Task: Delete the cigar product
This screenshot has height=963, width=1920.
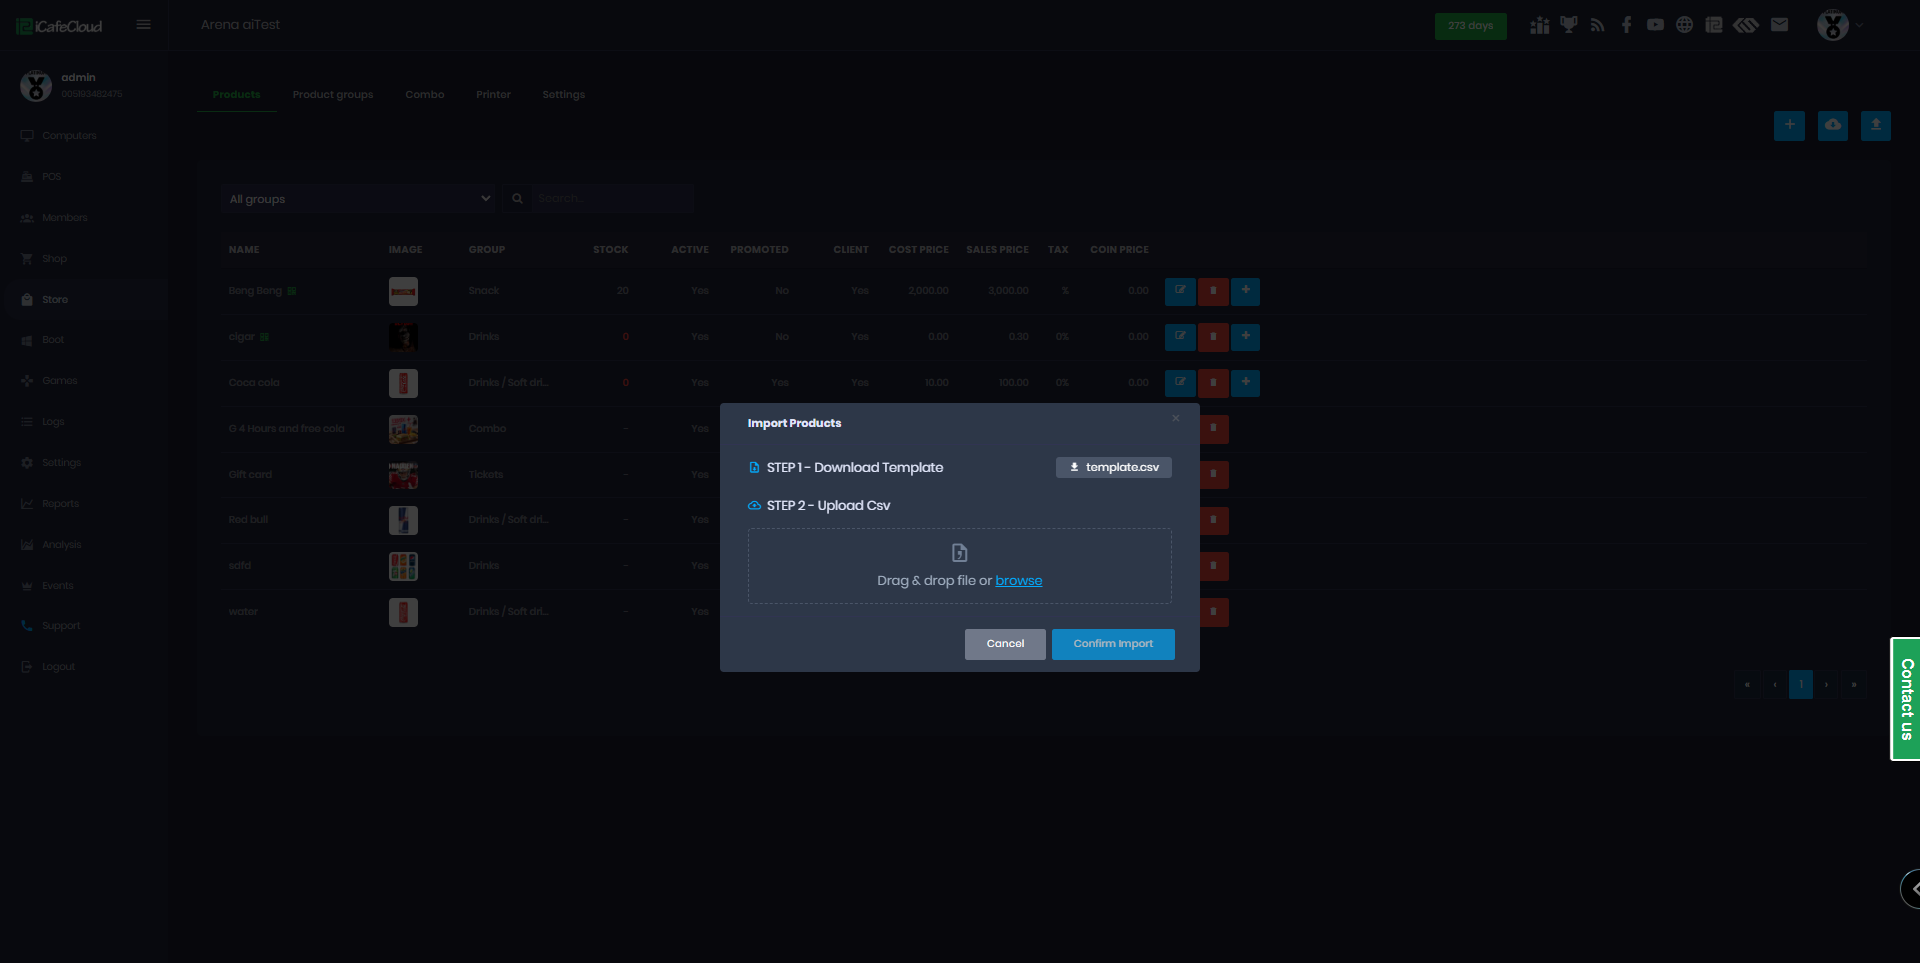Action: coord(1213,337)
